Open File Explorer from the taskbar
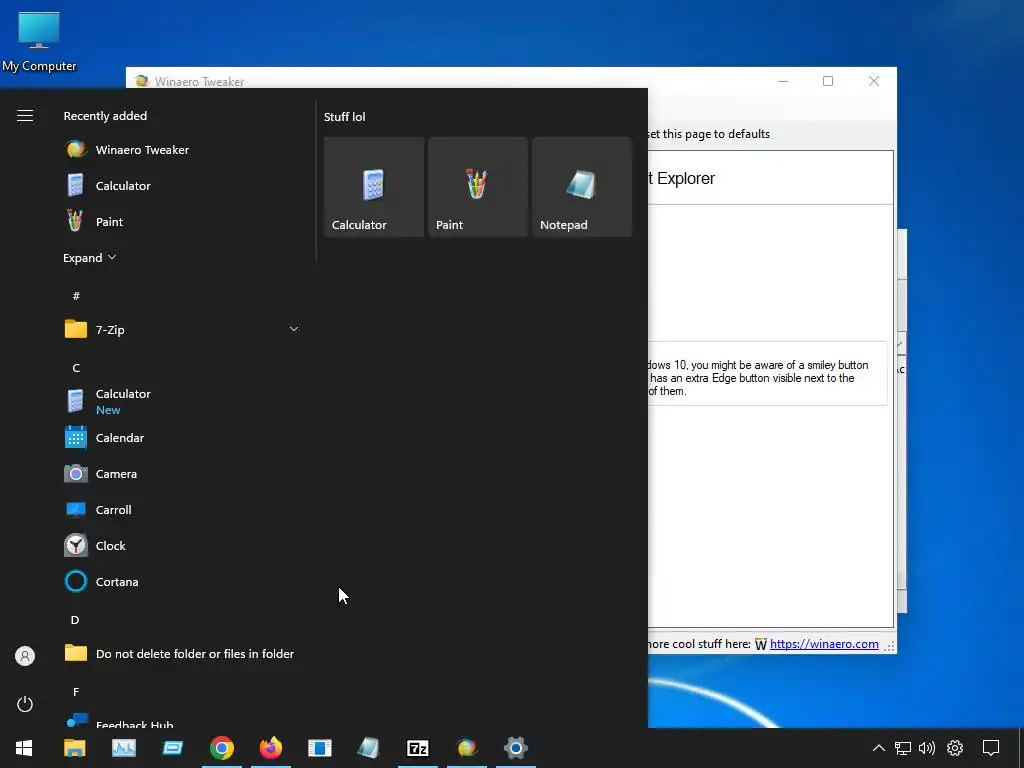The image size is (1024, 768). point(74,748)
